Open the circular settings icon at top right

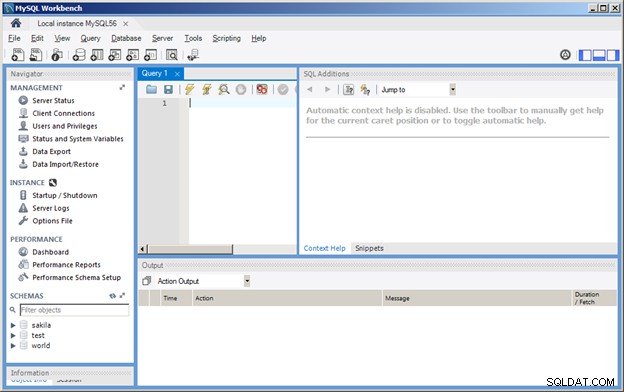coord(565,55)
